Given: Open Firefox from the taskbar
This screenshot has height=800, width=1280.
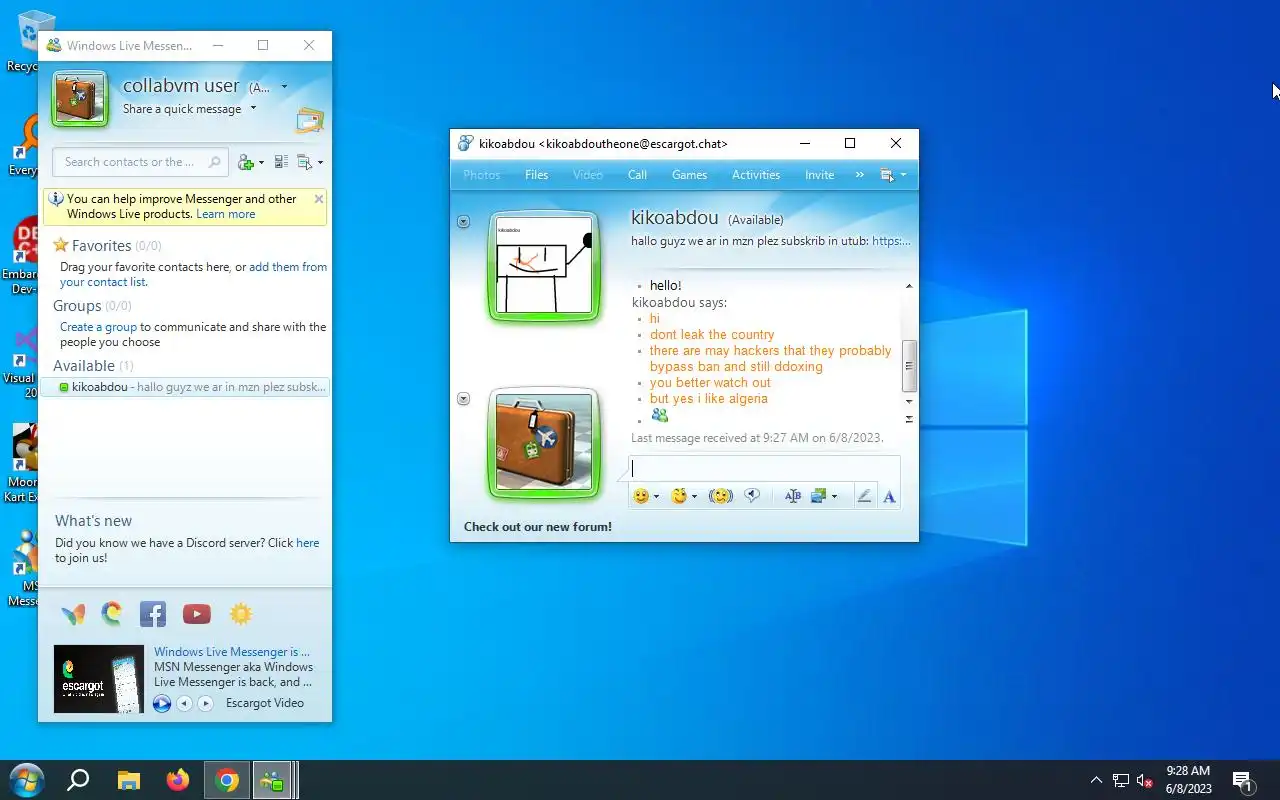Looking at the screenshot, I should pyautogui.click(x=178, y=780).
